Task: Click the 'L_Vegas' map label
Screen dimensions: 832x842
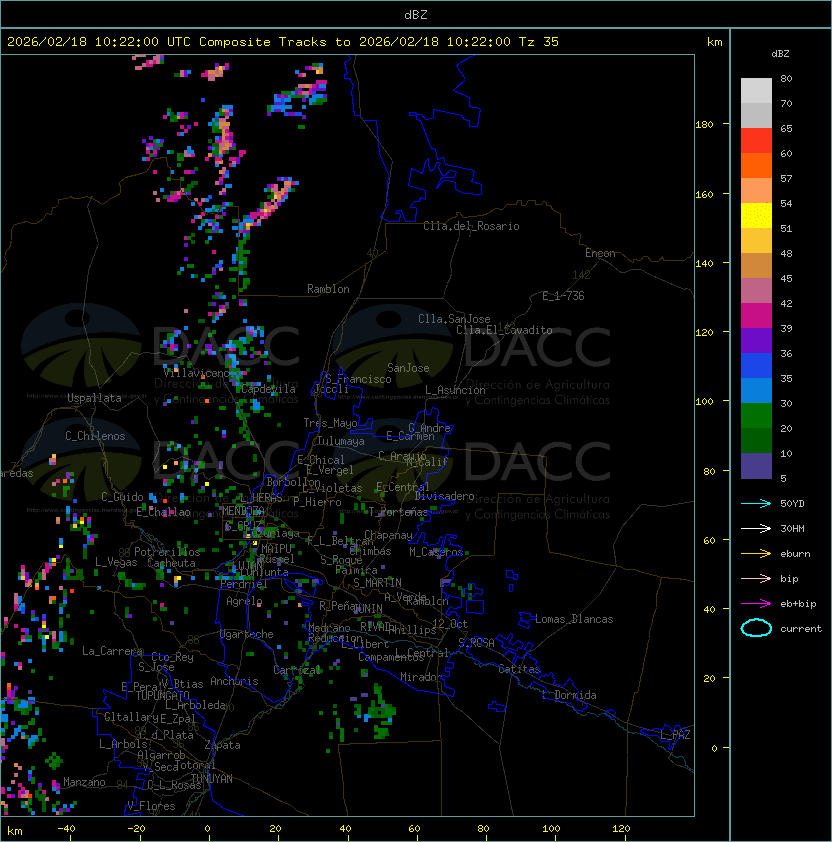Action: 116,562
